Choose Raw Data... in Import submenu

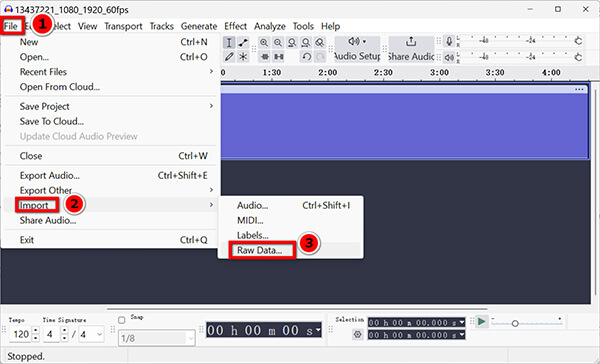tap(290, 250)
